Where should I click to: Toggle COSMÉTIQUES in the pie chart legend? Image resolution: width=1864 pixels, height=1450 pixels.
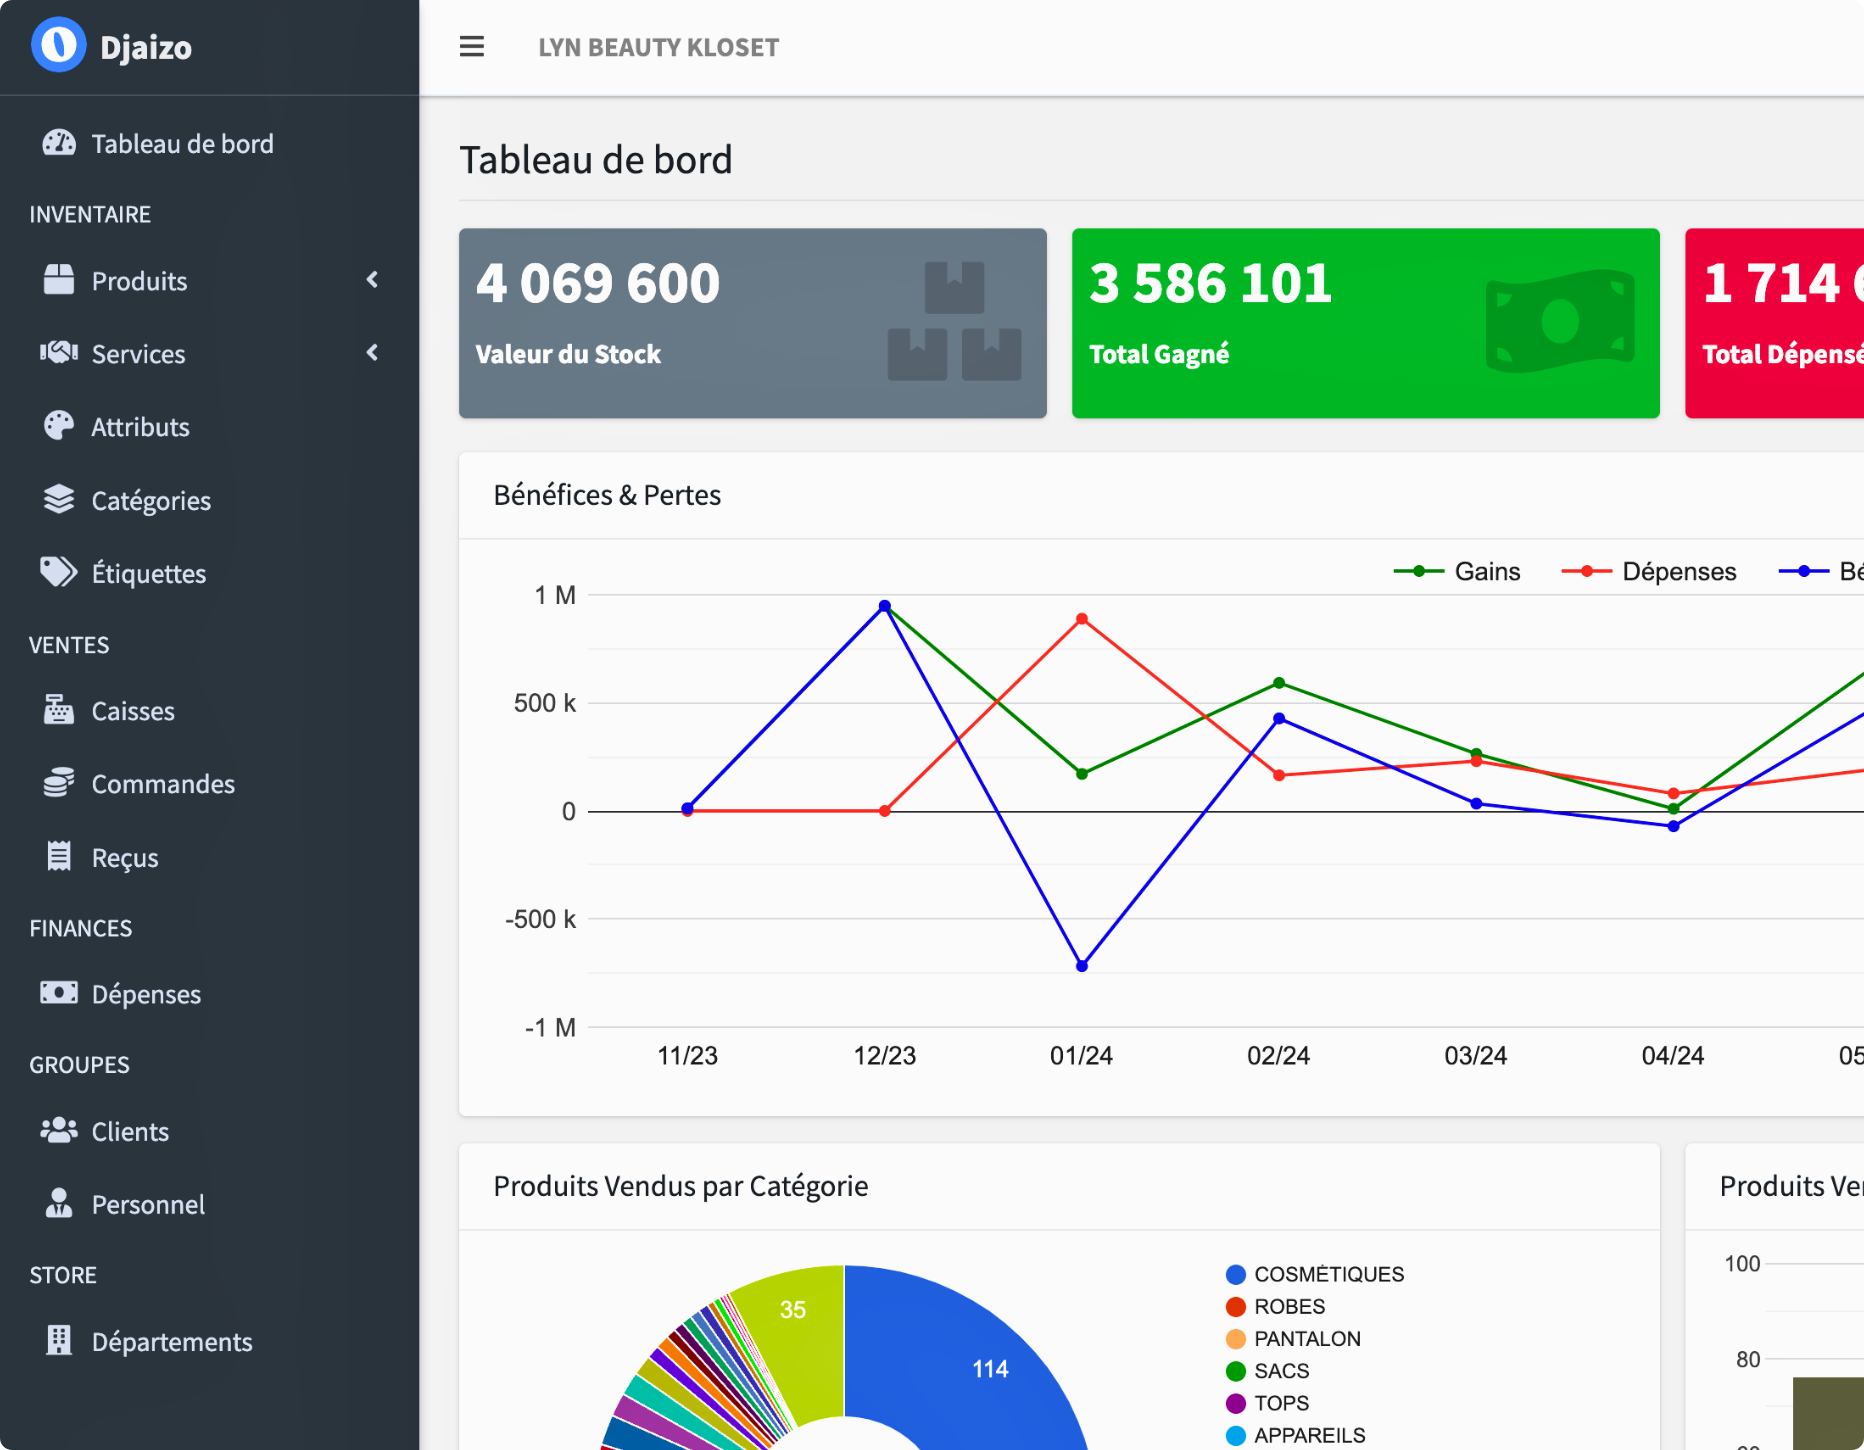point(1316,1274)
